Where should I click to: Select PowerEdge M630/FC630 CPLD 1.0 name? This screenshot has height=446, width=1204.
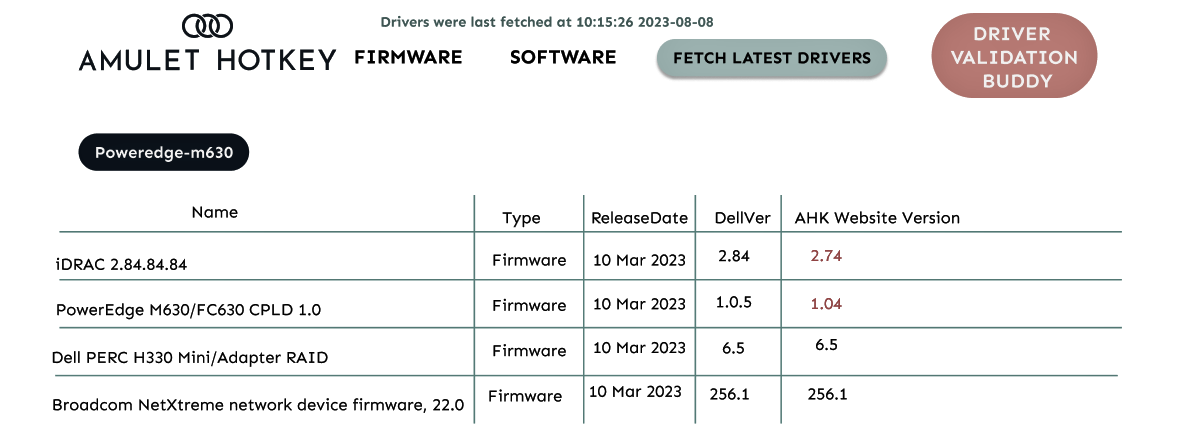[x=188, y=310]
